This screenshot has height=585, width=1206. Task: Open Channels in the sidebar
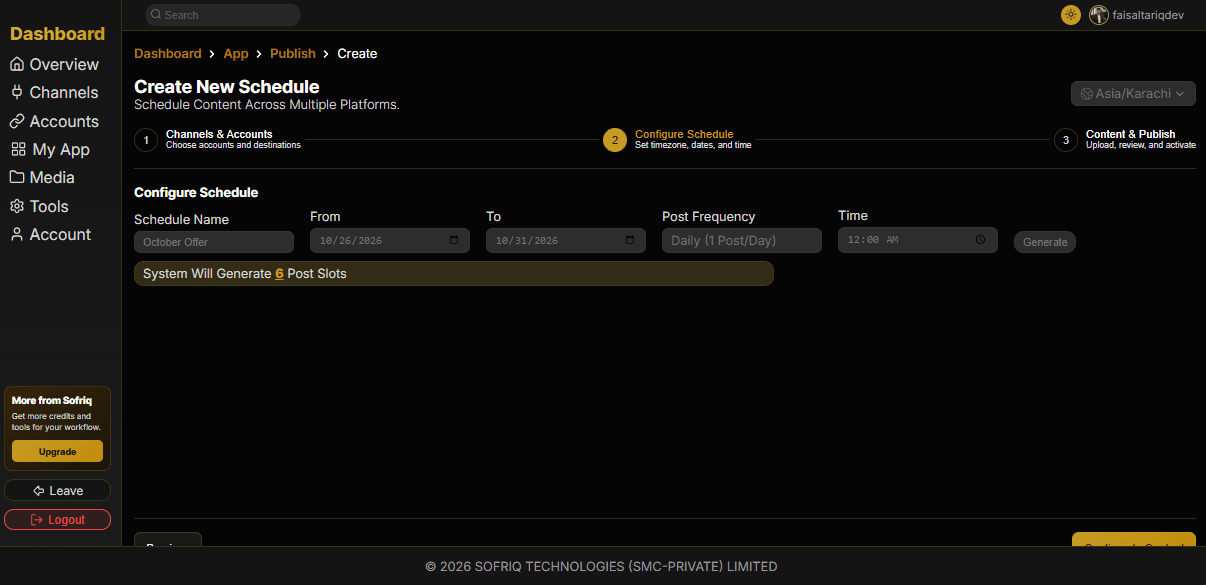54,92
